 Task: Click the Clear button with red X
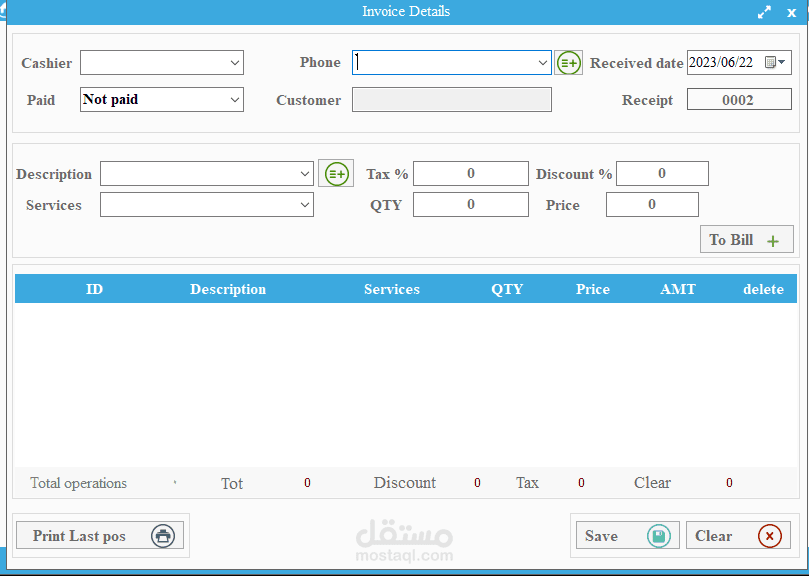738,535
